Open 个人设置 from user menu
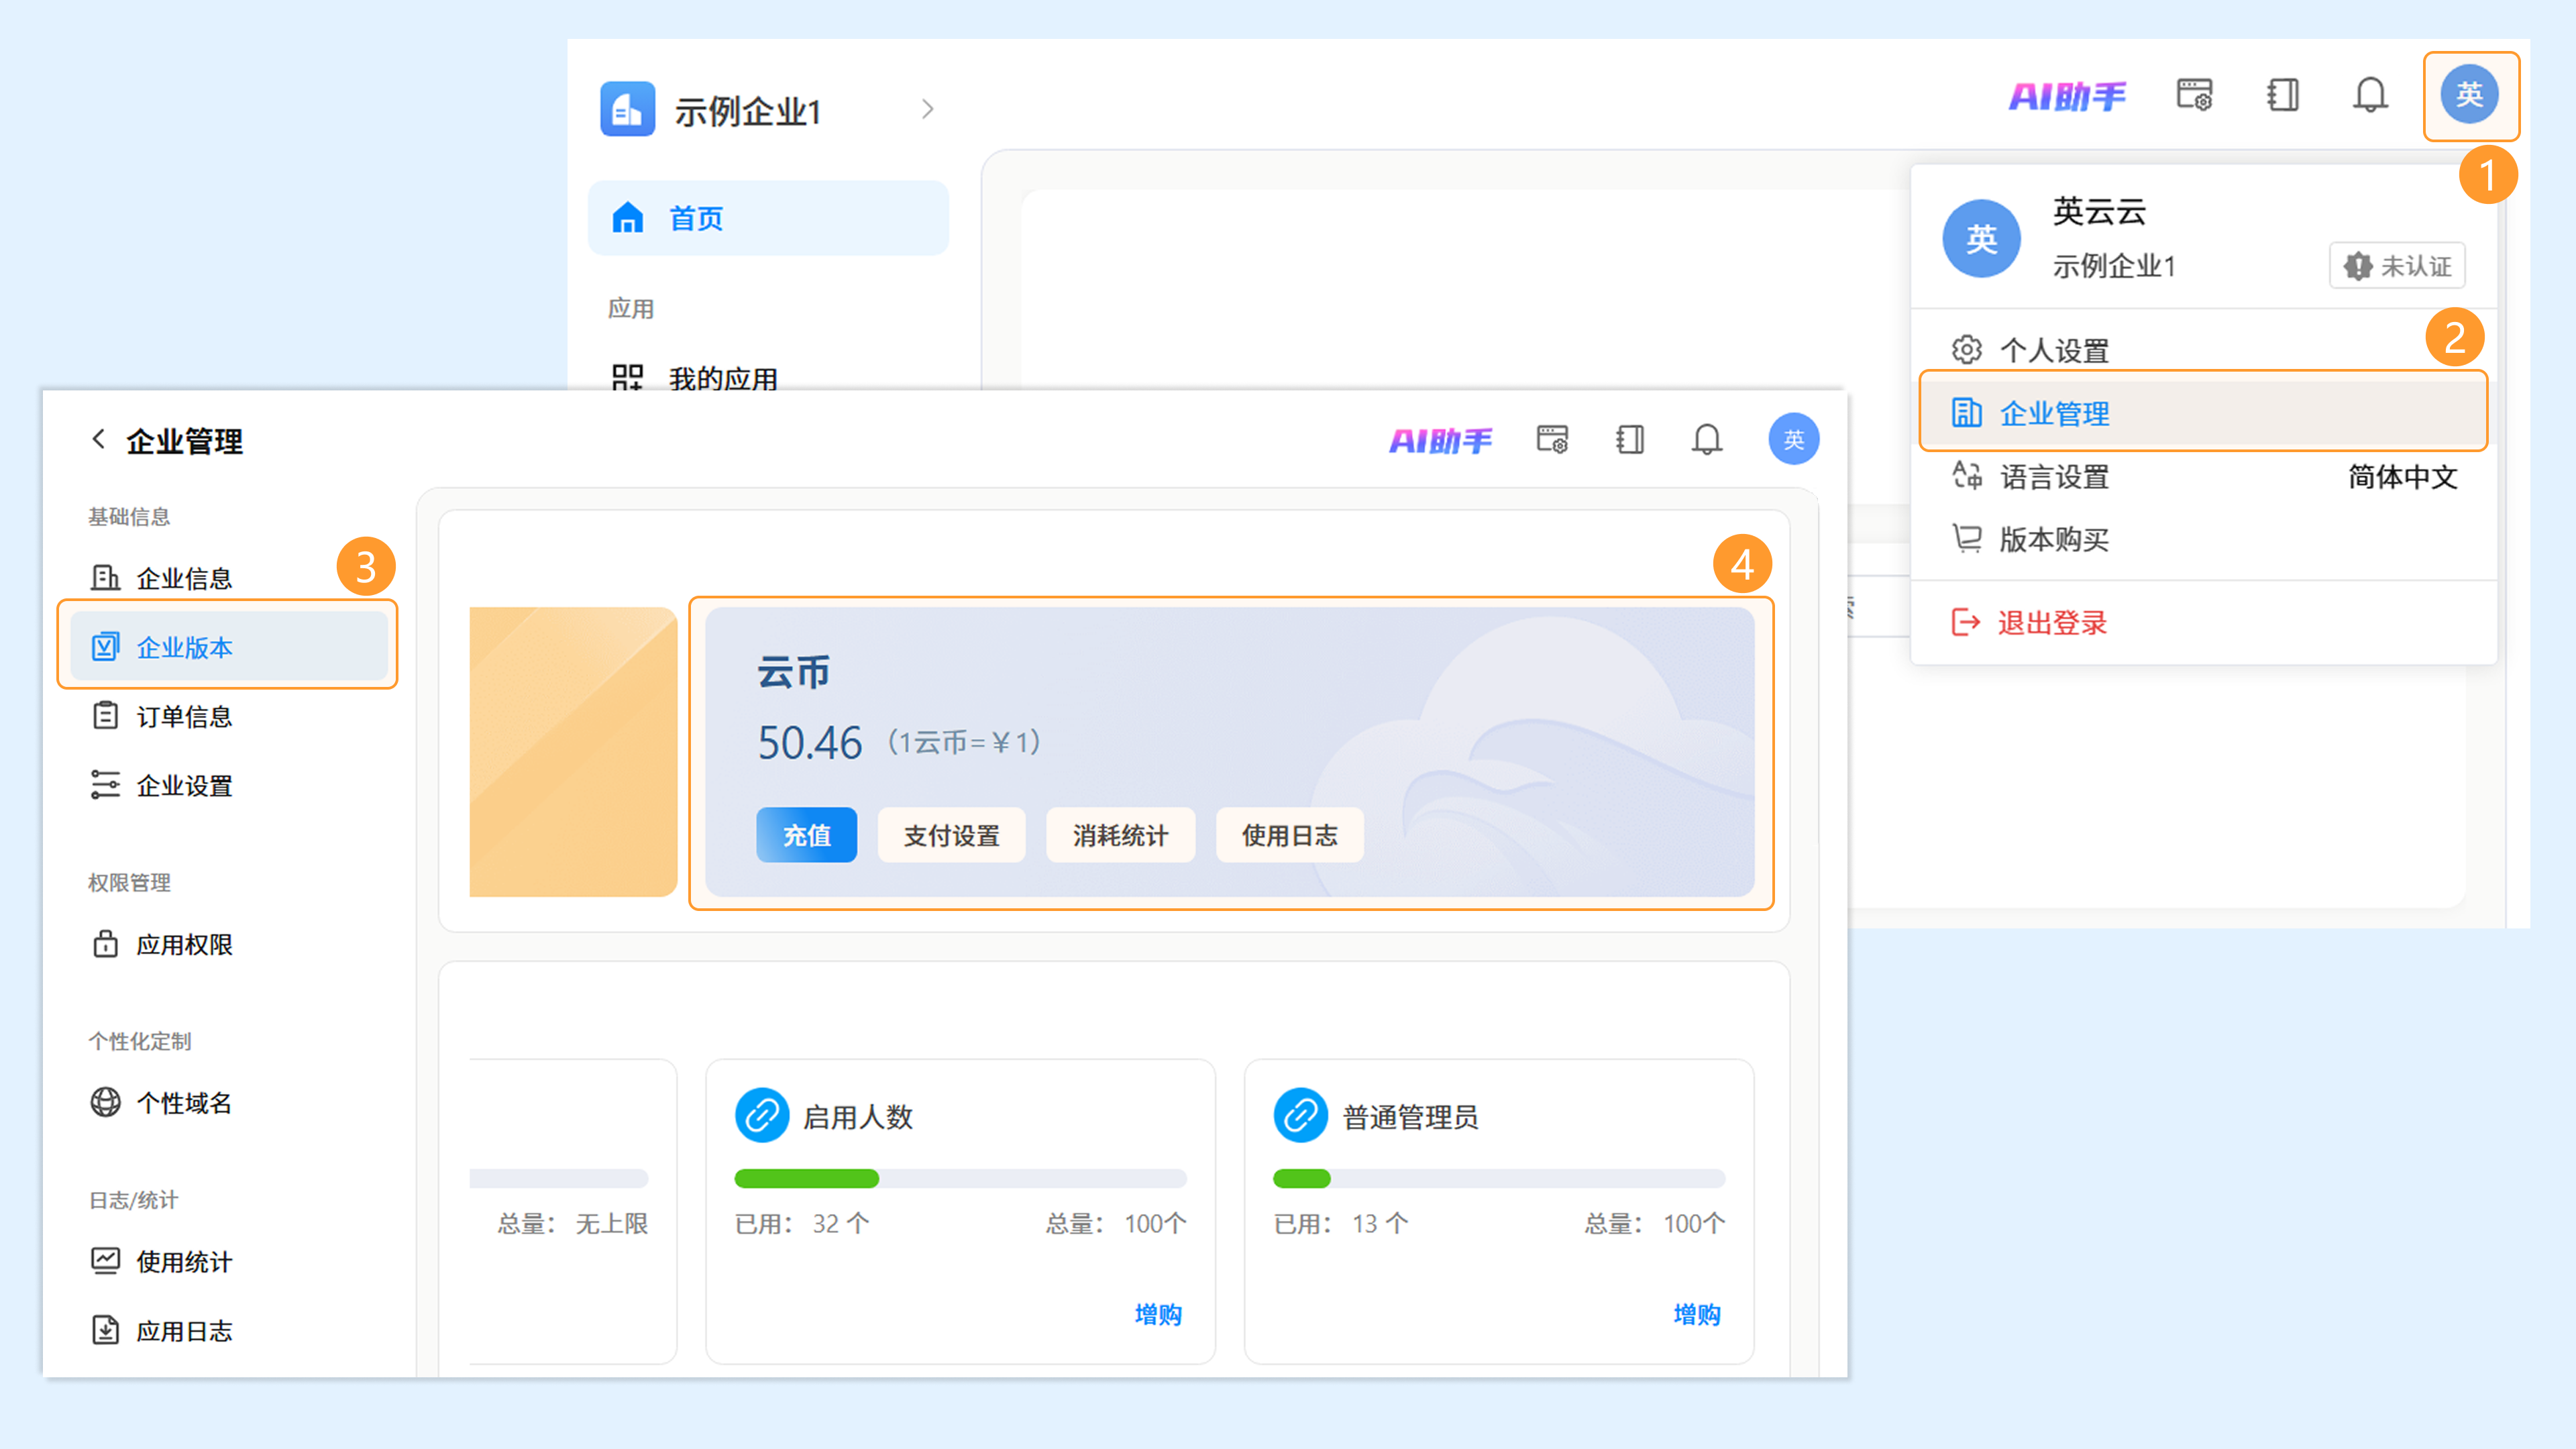The width and height of the screenshot is (2576, 1449). point(2203,350)
